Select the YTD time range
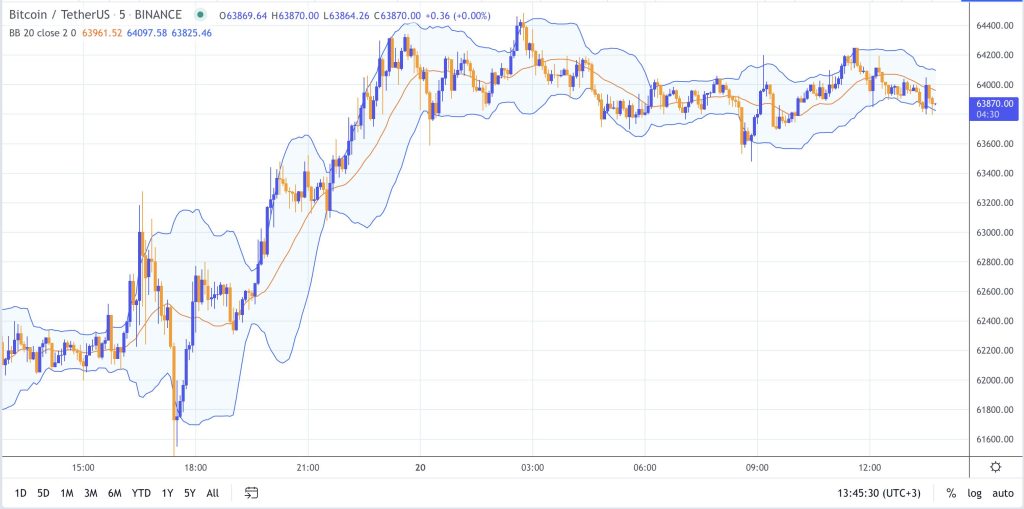This screenshot has width=1024, height=509. point(141,493)
